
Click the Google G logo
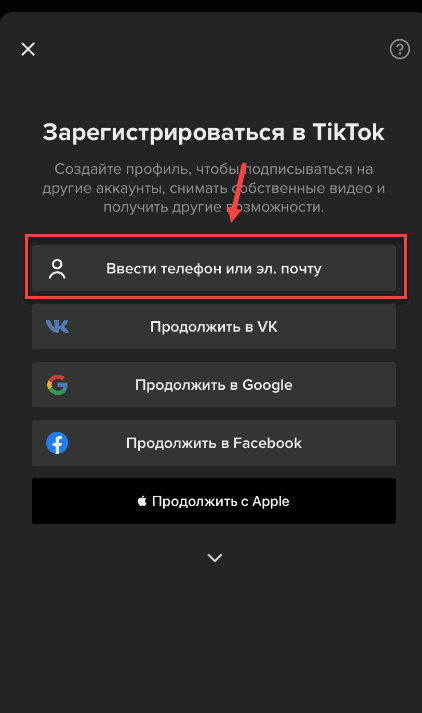57,385
